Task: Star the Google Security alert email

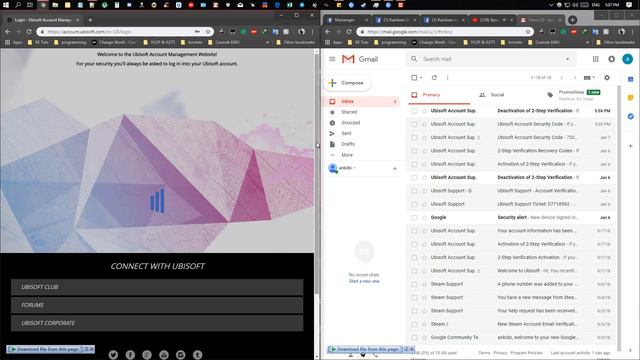Action: (x=424, y=218)
